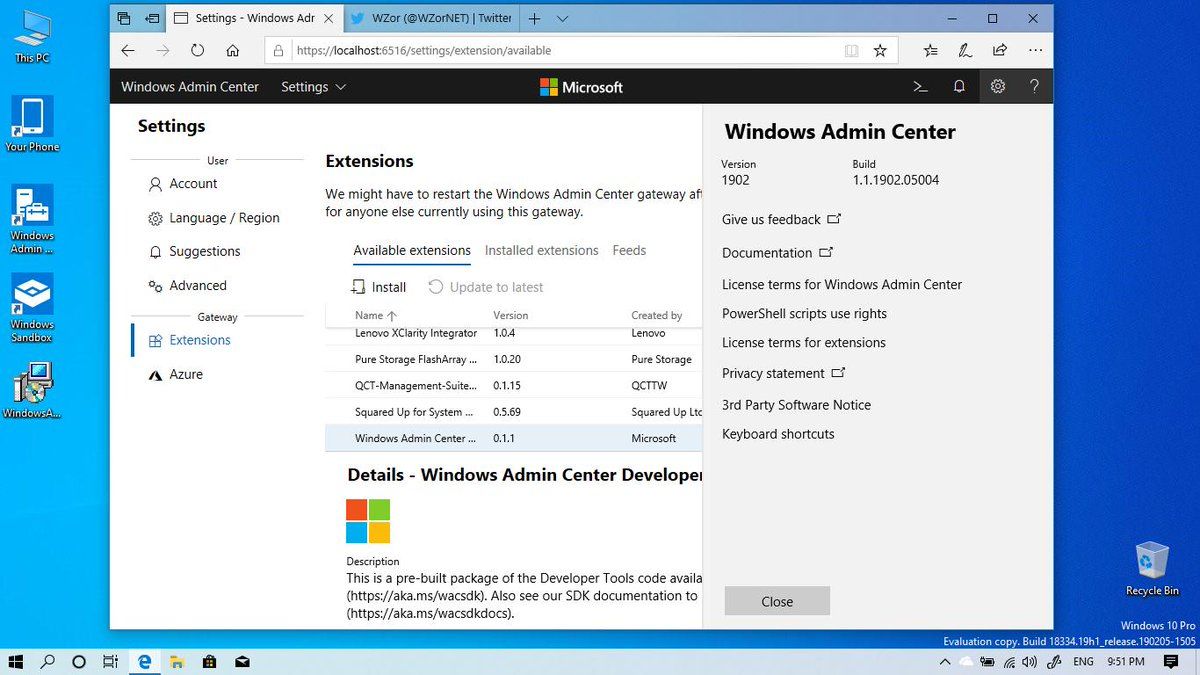1200x675 pixels.
Task: Refresh the page in Edge
Action: [x=197, y=50]
